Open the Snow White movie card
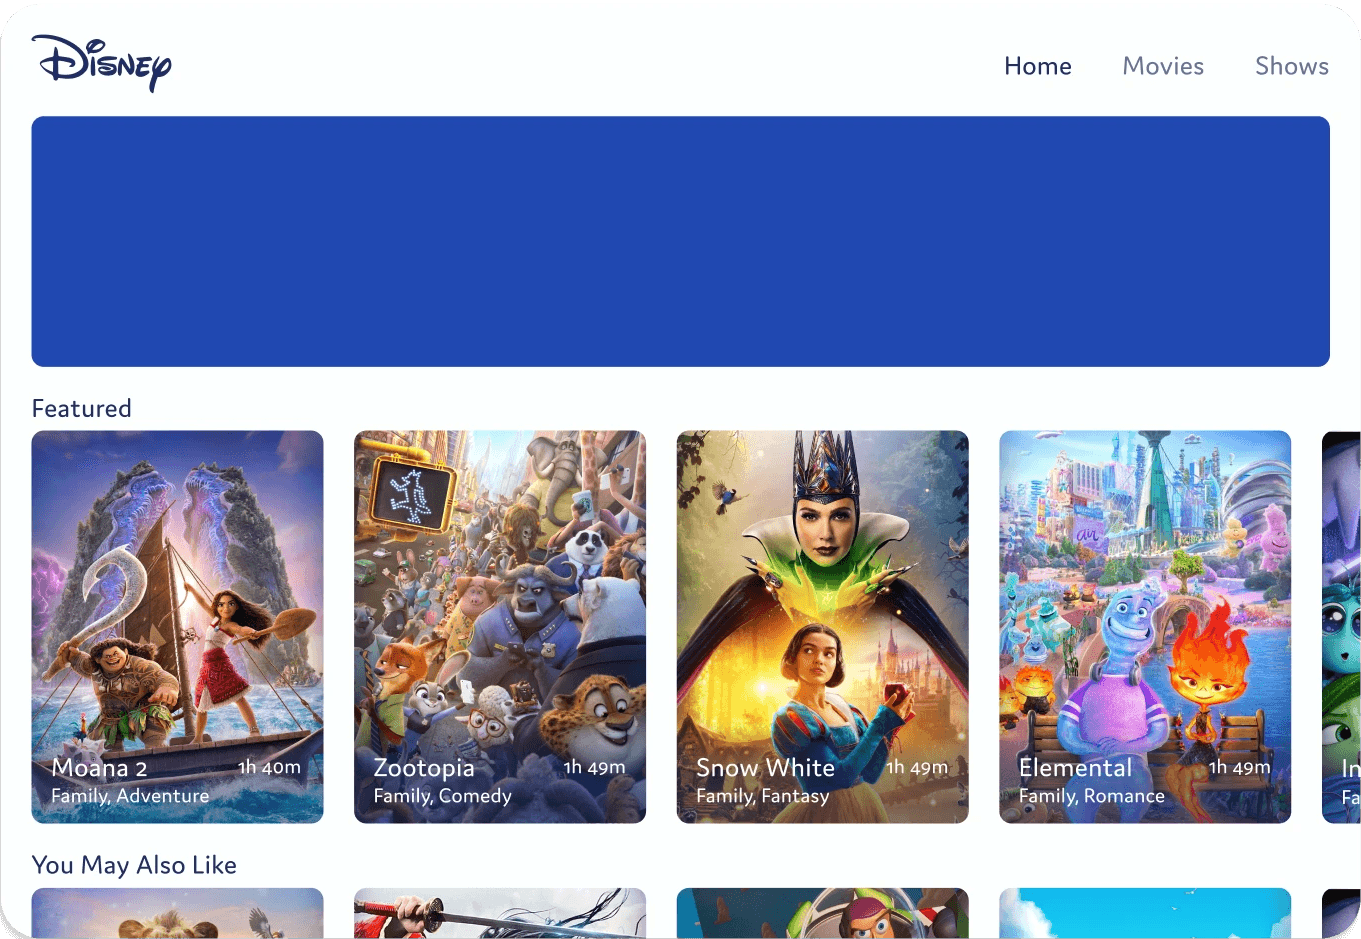Screen dimensions: 1361x939 (823, 627)
